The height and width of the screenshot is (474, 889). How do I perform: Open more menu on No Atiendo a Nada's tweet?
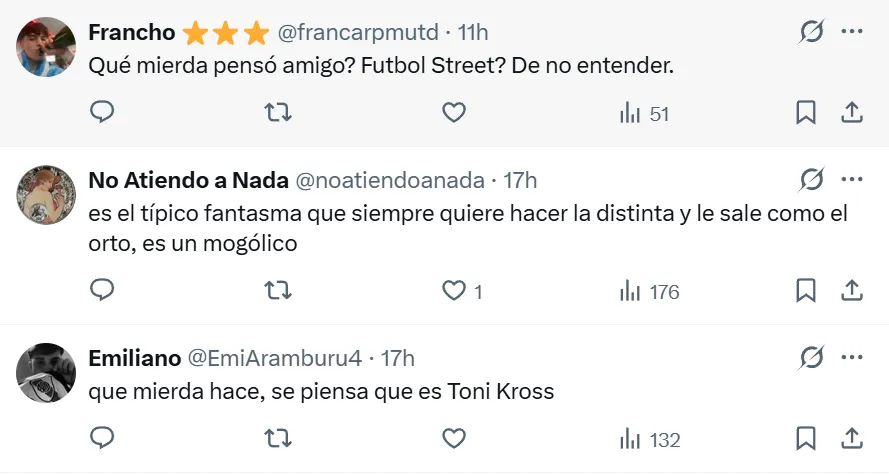click(852, 180)
